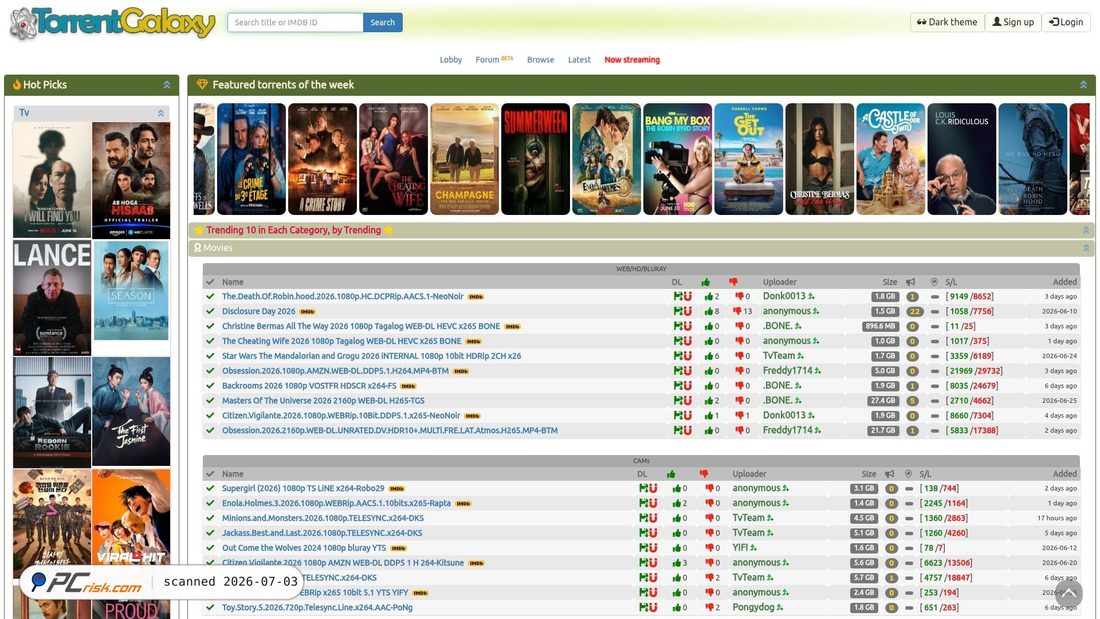
Task: Click the search title or IMDB ID field
Action: pyautogui.click(x=295, y=22)
